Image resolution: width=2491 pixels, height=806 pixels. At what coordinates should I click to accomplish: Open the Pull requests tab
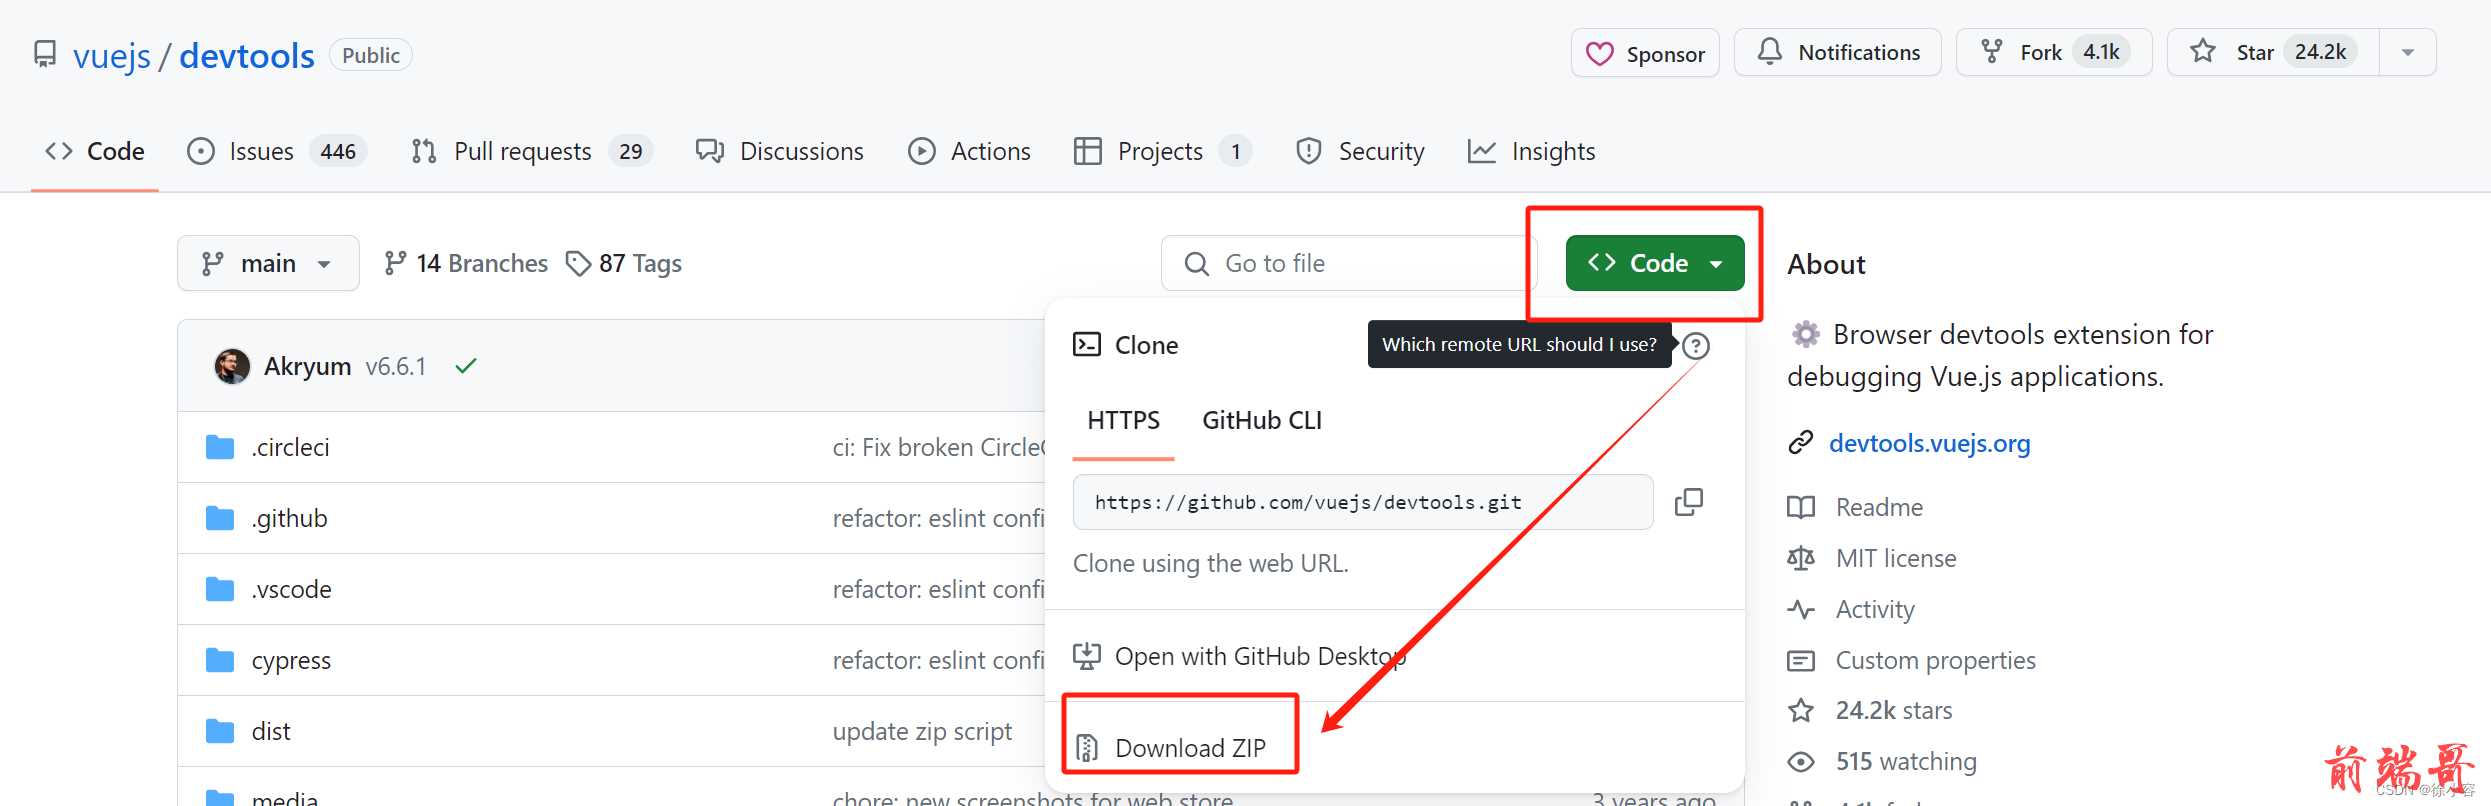pos(532,151)
